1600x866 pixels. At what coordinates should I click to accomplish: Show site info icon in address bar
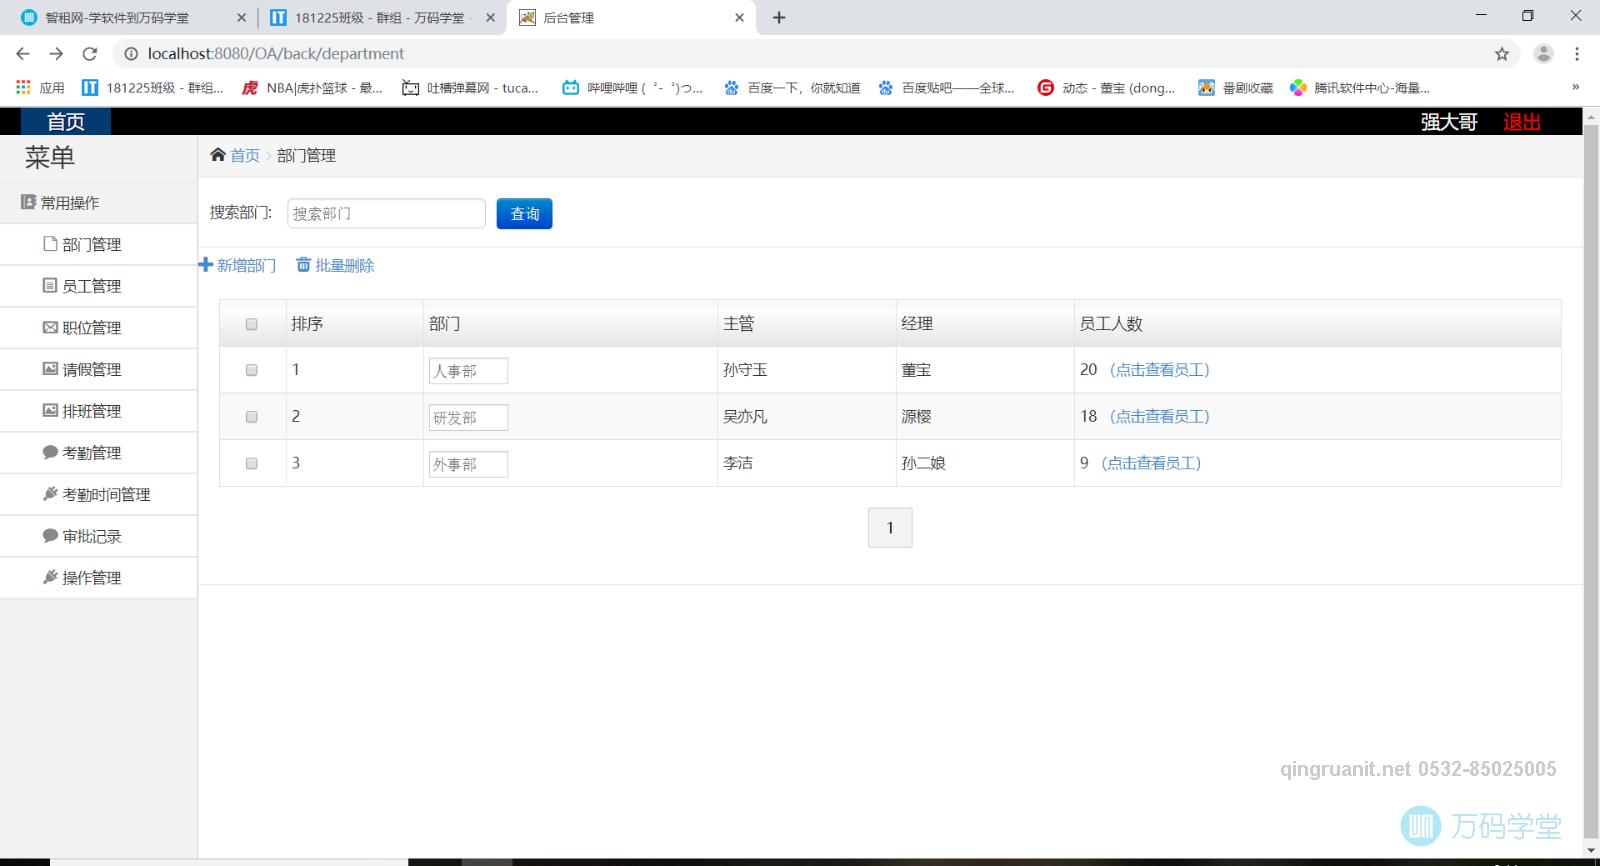[131, 54]
